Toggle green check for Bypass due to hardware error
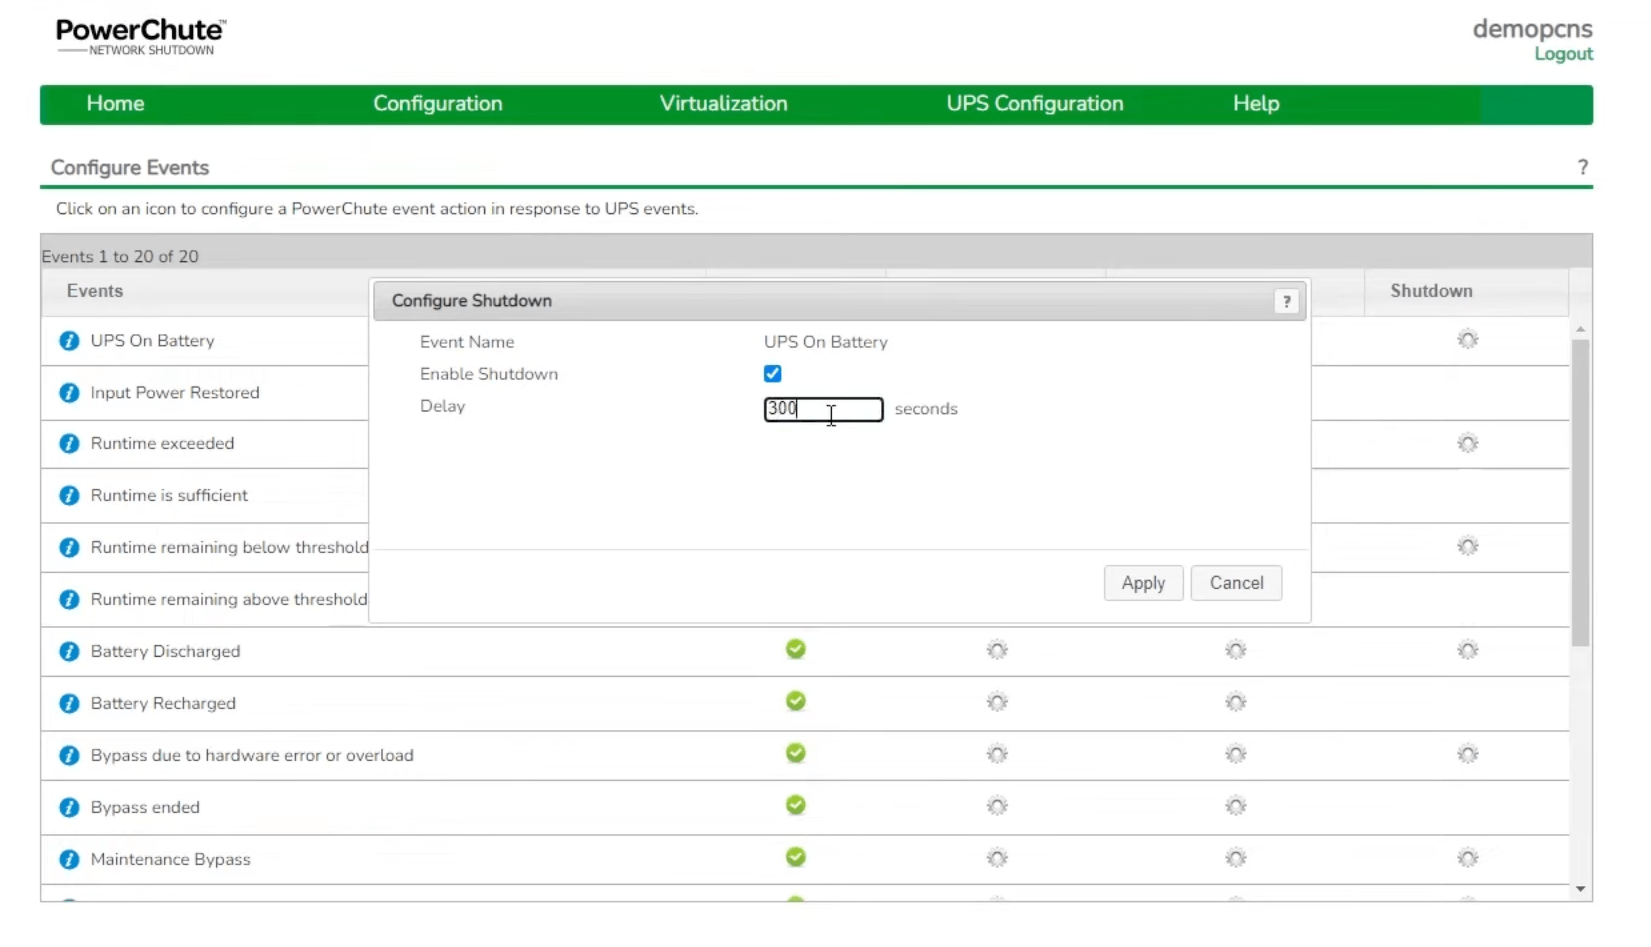 pyautogui.click(x=796, y=754)
